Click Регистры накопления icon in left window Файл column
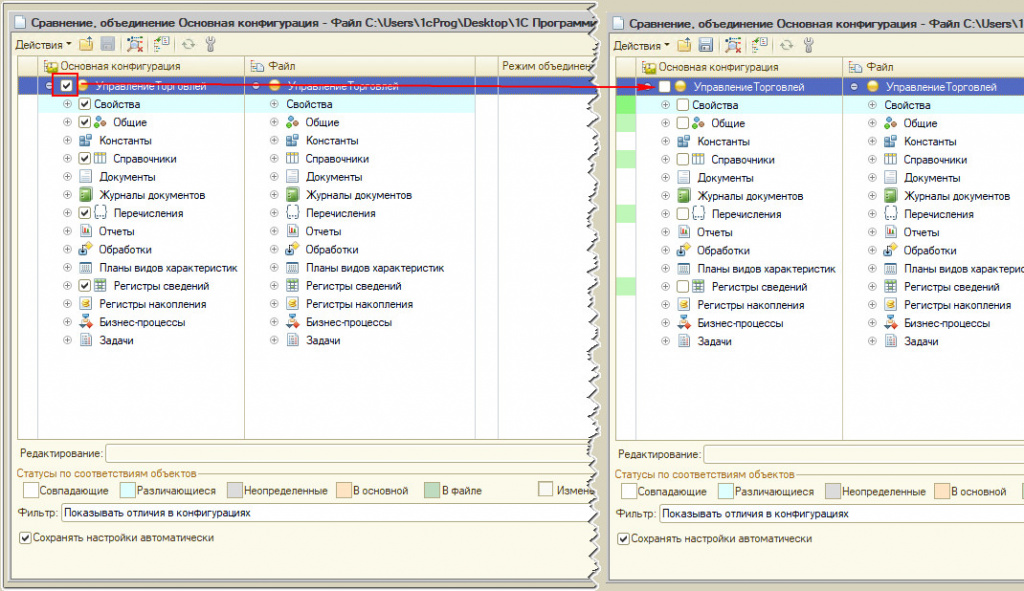Screen dimensions: 1024x591 pos(293,304)
